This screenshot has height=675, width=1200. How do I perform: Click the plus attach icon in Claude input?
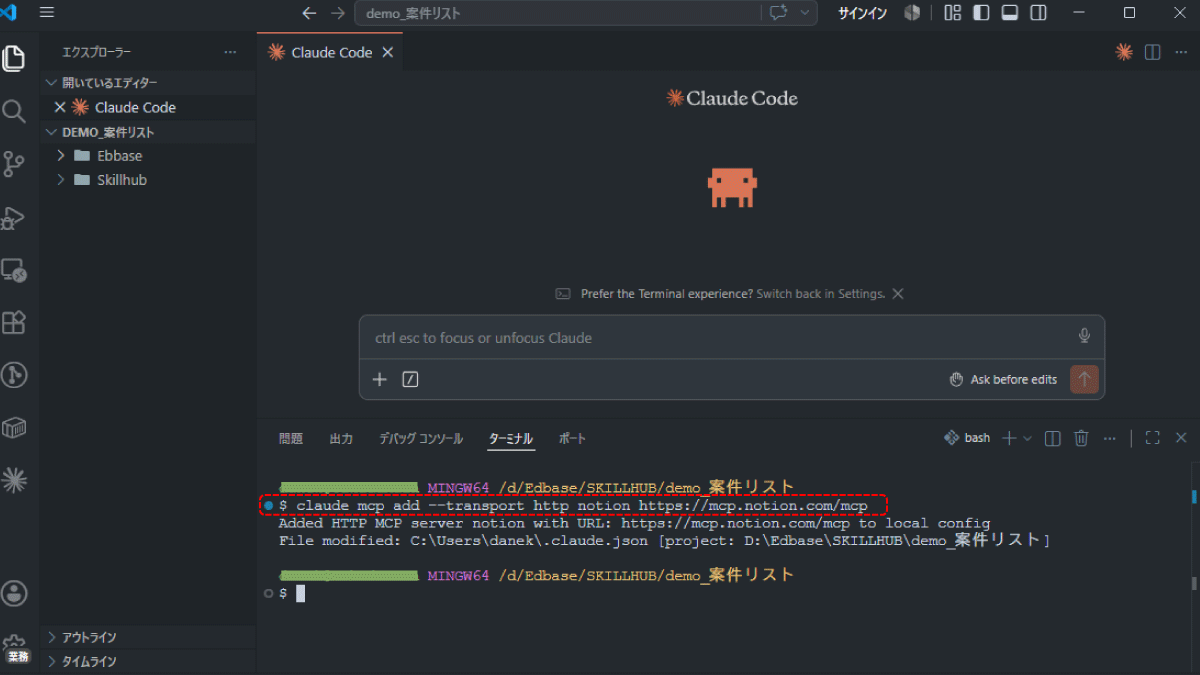point(380,379)
